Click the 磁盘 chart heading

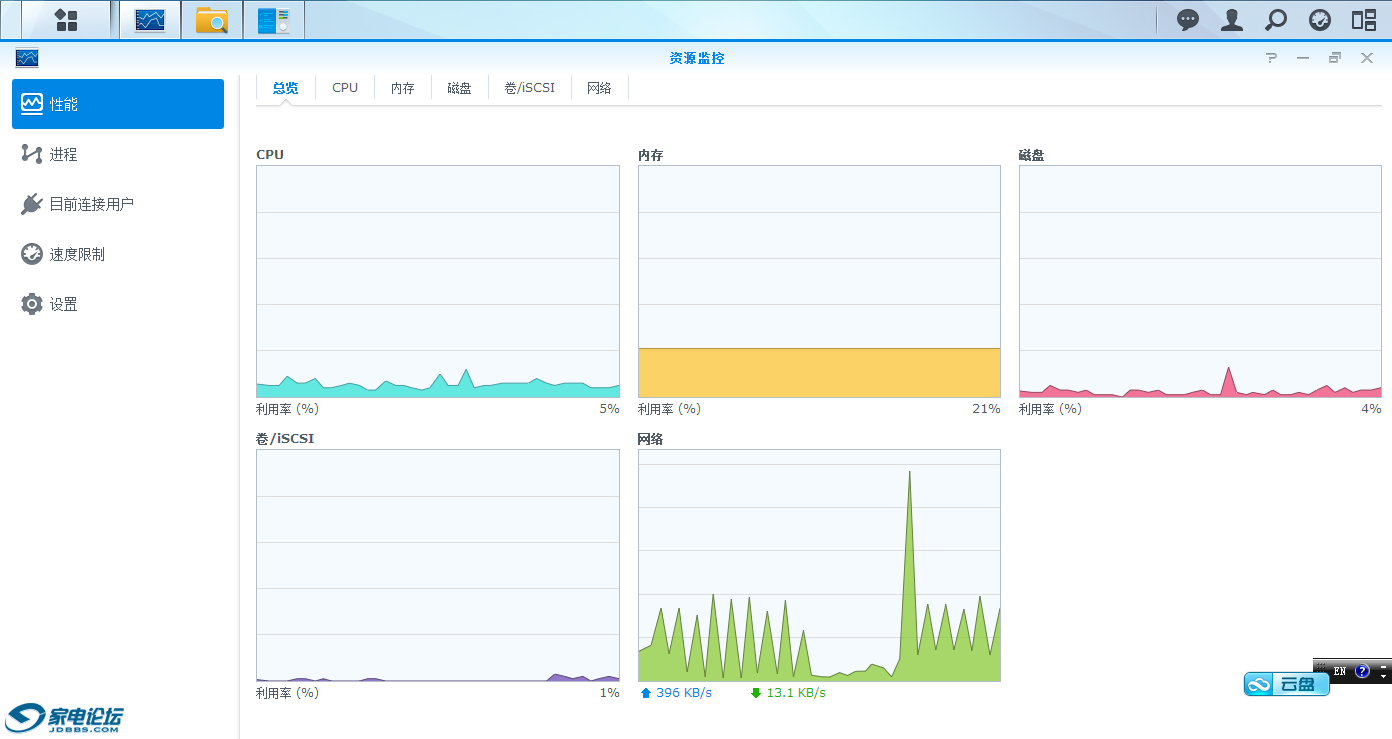coord(1032,155)
